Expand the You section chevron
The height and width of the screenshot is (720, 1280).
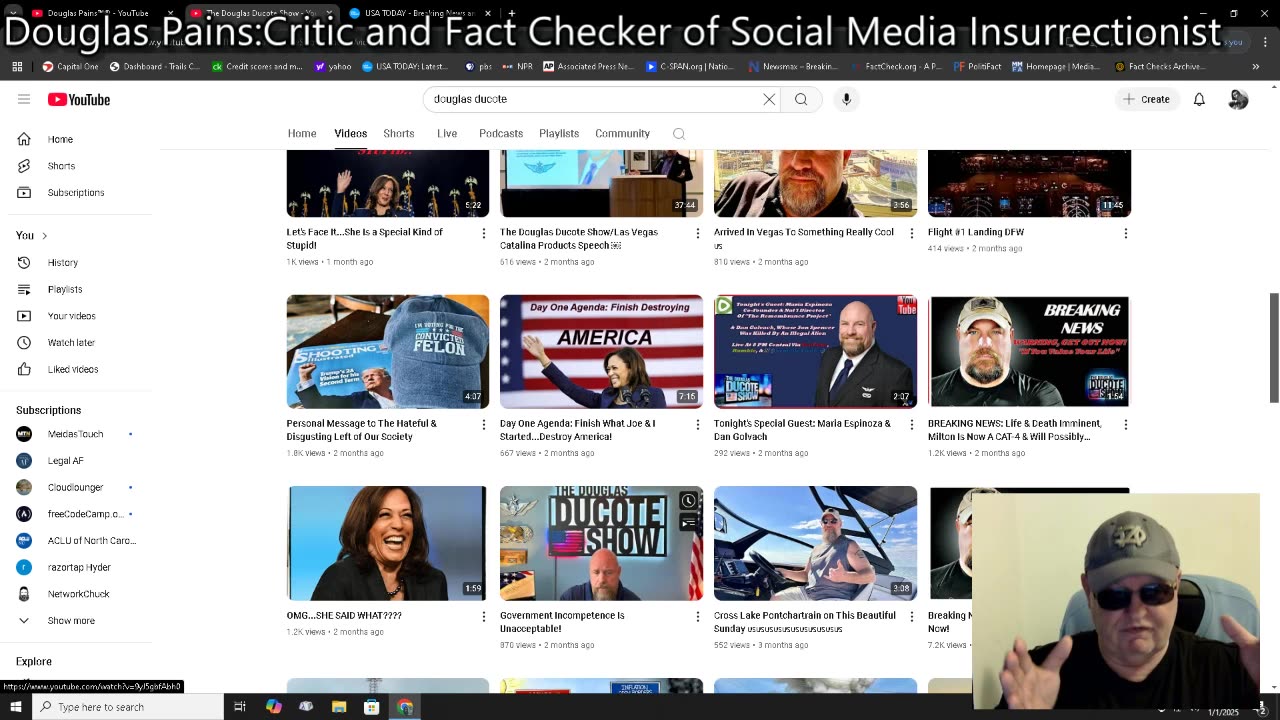pyautogui.click(x=44, y=235)
